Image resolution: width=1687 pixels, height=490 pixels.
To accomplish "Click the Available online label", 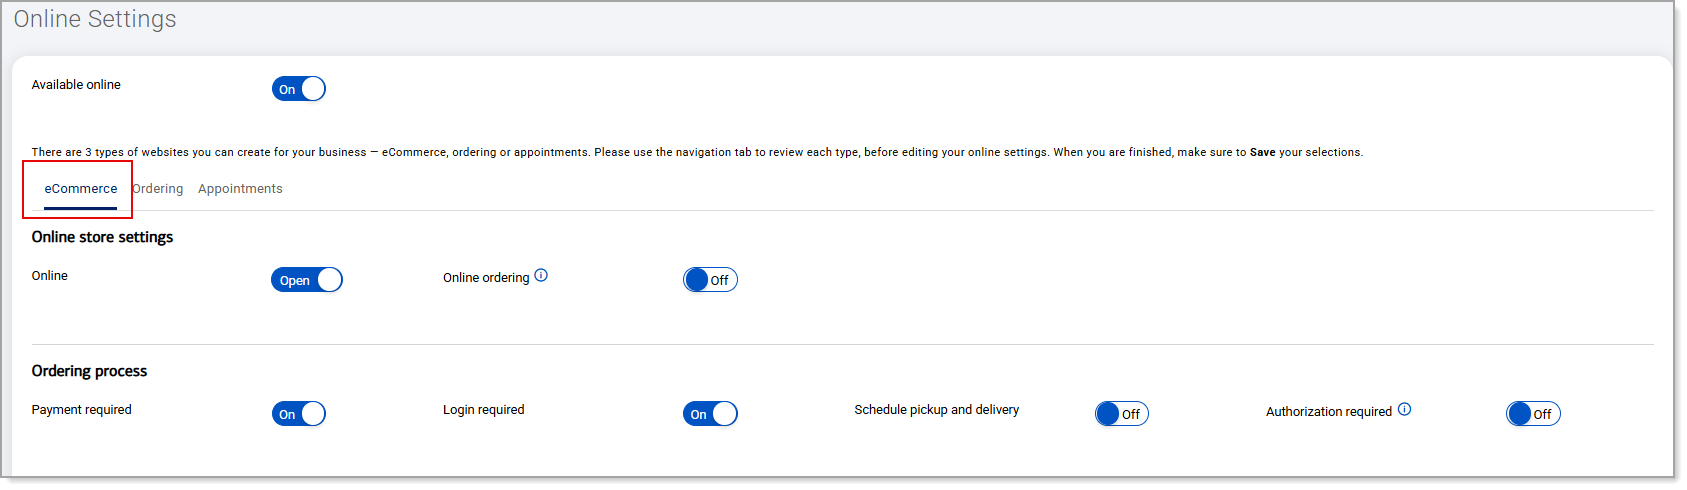I will tap(76, 85).
